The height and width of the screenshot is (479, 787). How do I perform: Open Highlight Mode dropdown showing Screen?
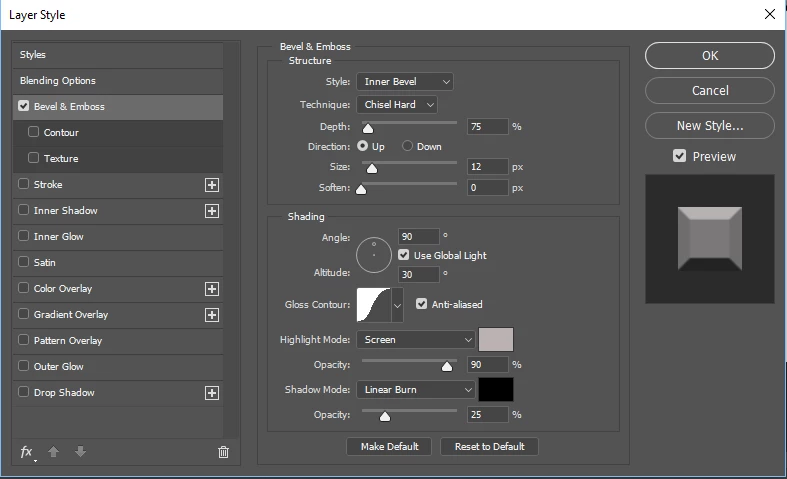pyautogui.click(x=416, y=339)
